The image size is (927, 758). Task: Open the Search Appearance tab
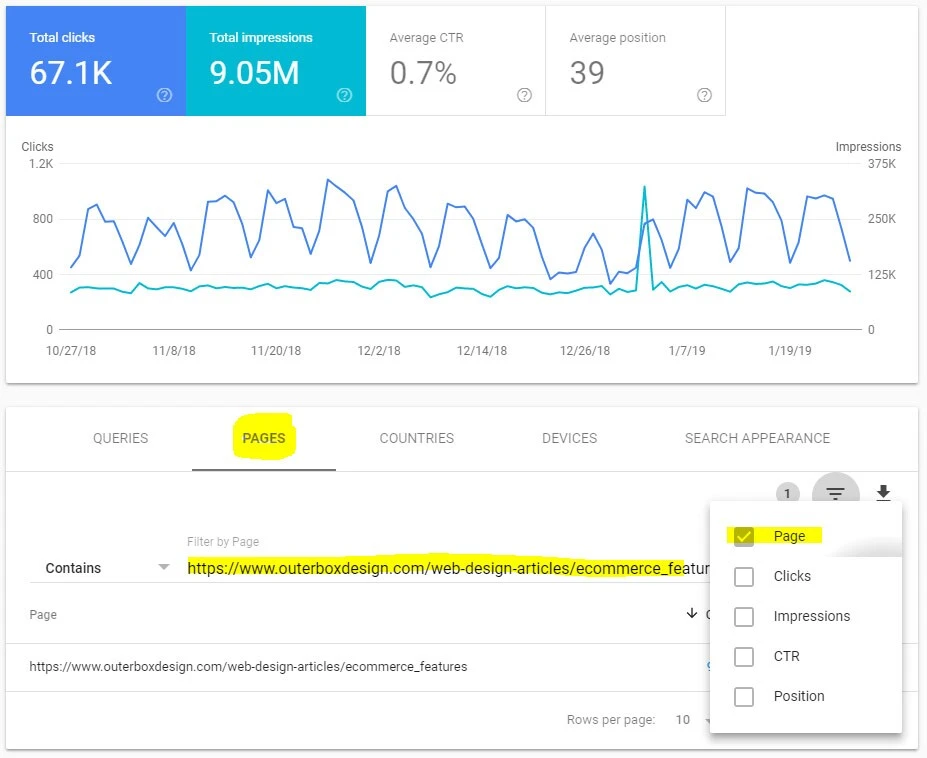(x=757, y=438)
